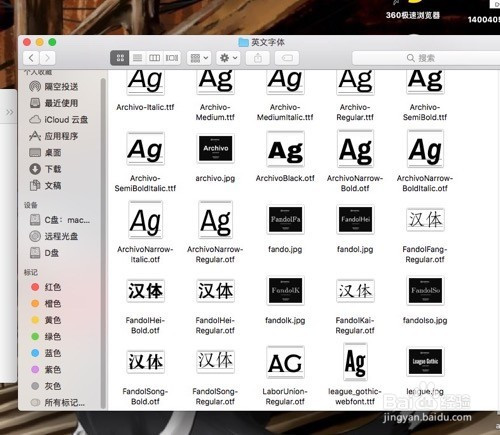Viewport: 500px width, 435px height.
Task: Select ArchivoNarrow-Bold.otf file icon
Action: click(355, 149)
